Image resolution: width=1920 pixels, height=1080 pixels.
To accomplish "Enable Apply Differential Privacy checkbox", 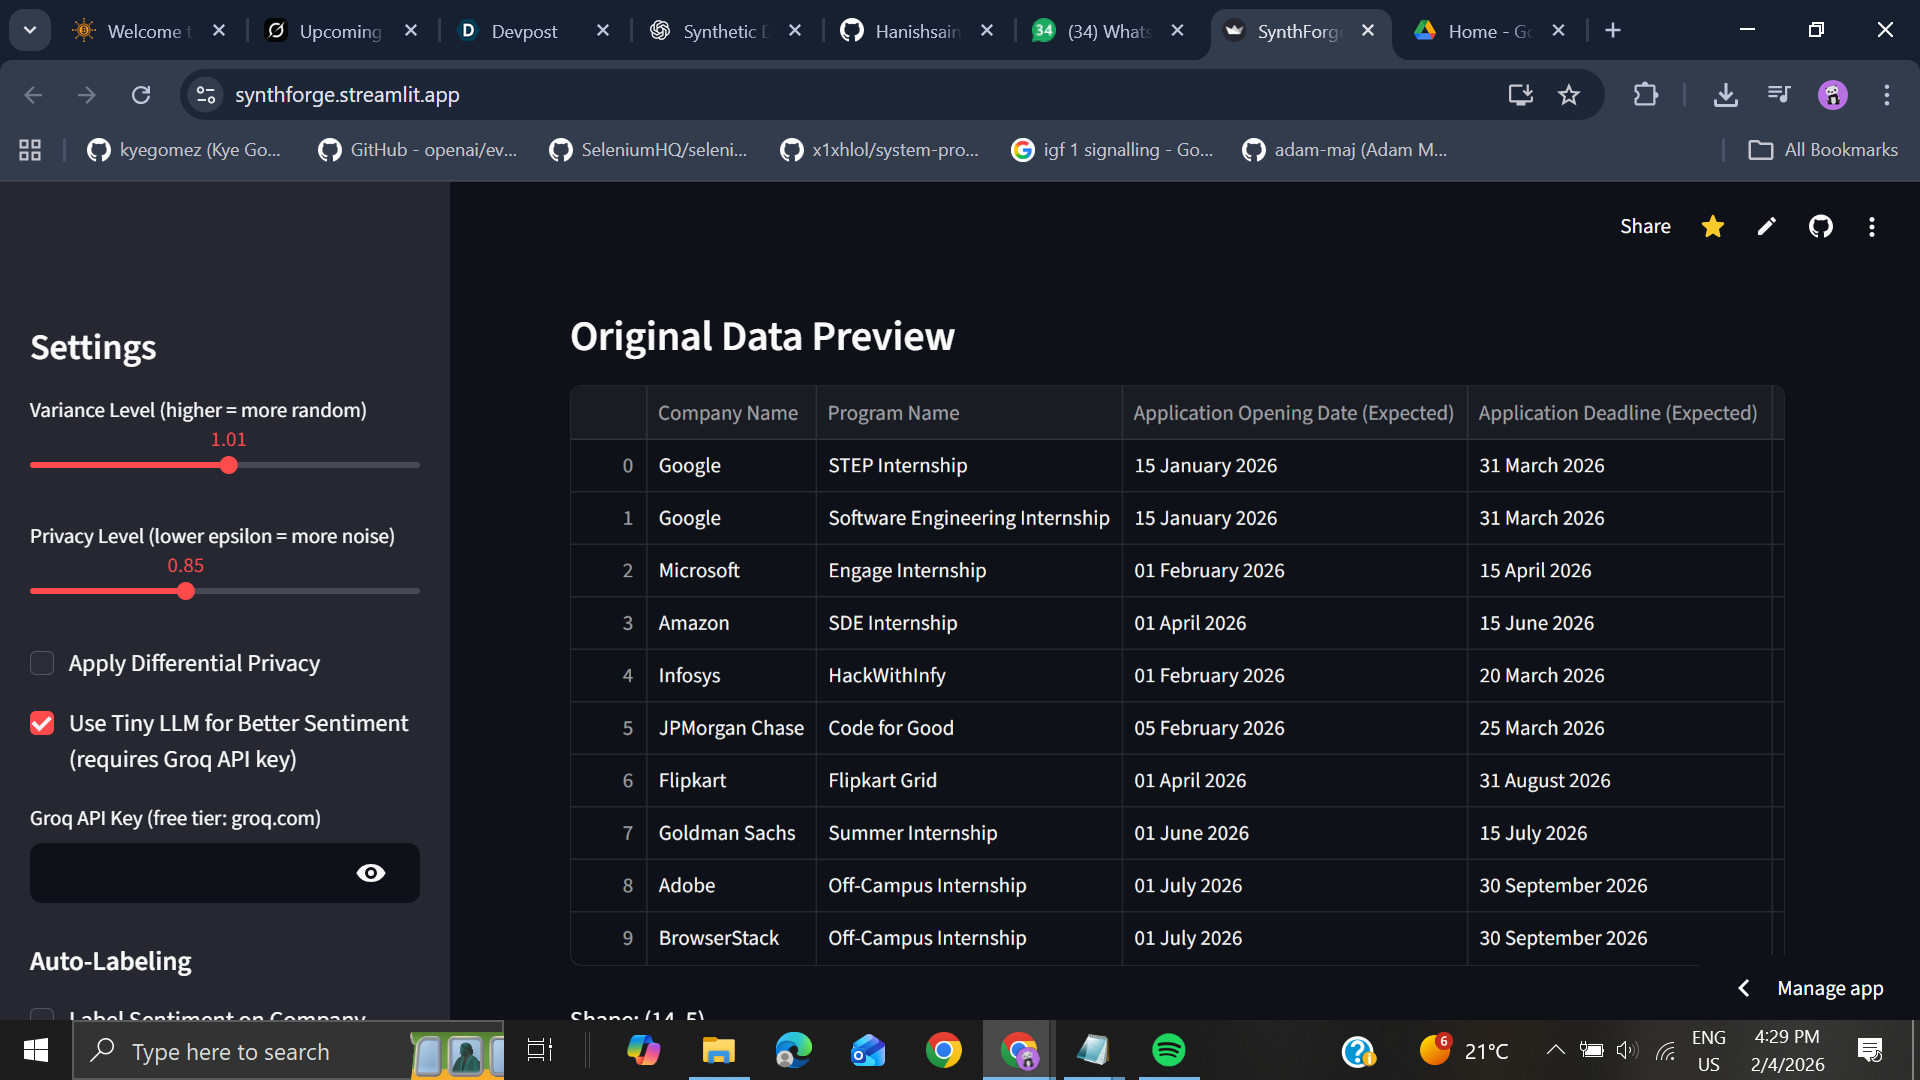I will click(42, 663).
